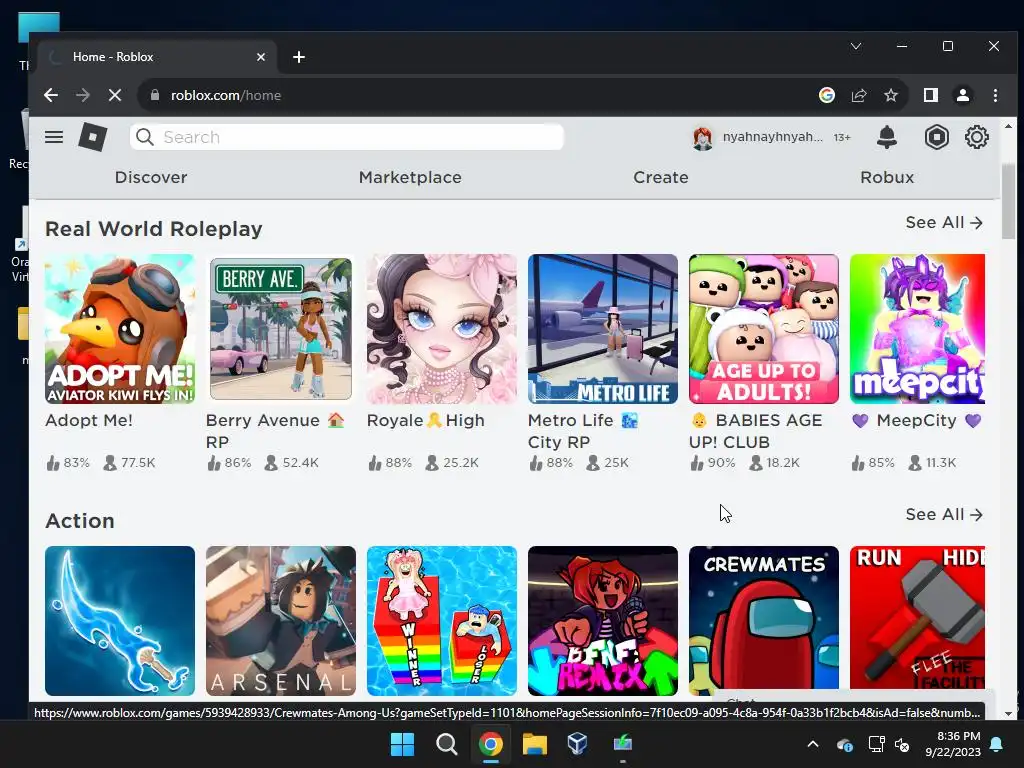Image resolution: width=1024 pixels, height=768 pixels.
Task: Stop page loading with the X button
Action: coord(115,95)
